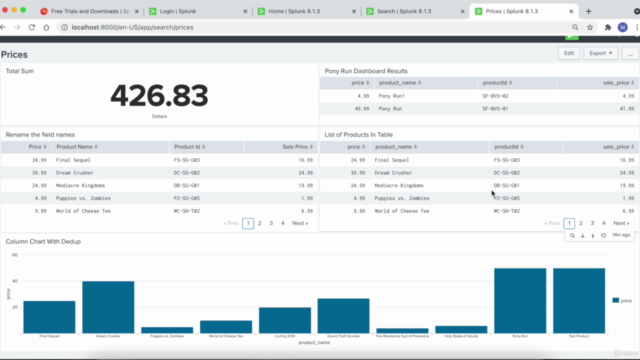Viewport: 640px width, 360px height.
Task: Click Next in List of Products pagination
Action: (x=621, y=223)
